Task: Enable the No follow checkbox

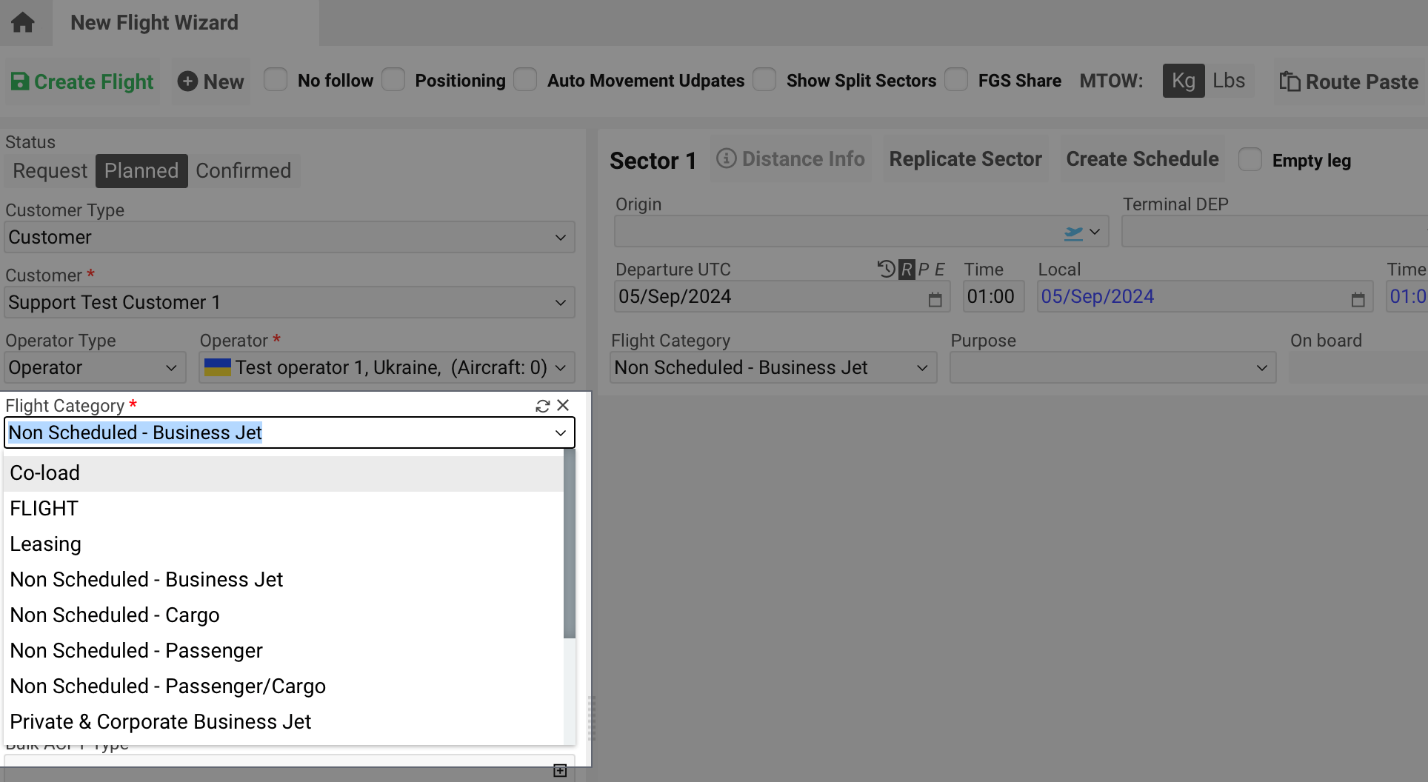Action: pyautogui.click(x=275, y=78)
